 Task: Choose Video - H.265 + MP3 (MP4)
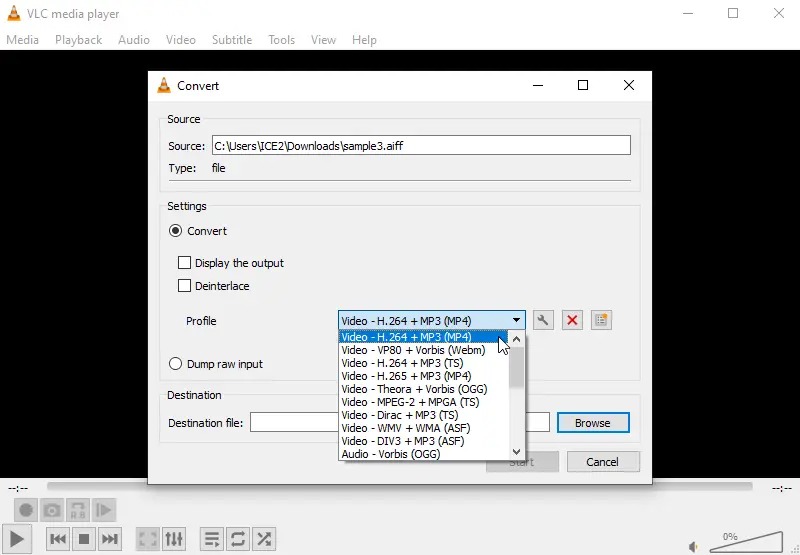click(x=423, y=376)
